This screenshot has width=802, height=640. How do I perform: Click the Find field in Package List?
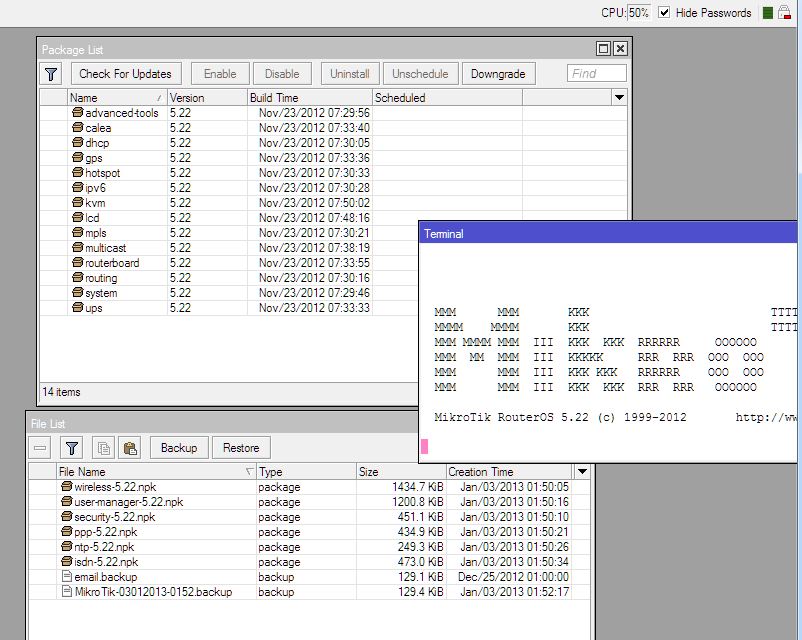pyautogui.click(x=596, y=74)
